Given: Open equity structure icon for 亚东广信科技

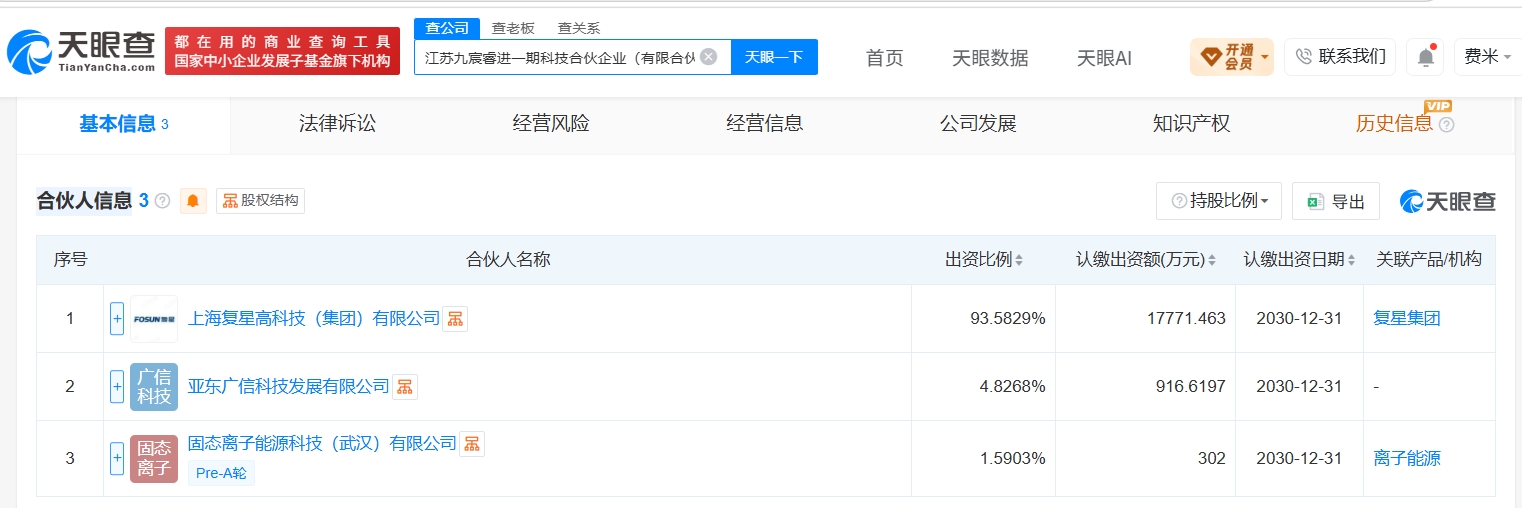Looking at the screenshot, I should tap(404, 387).
